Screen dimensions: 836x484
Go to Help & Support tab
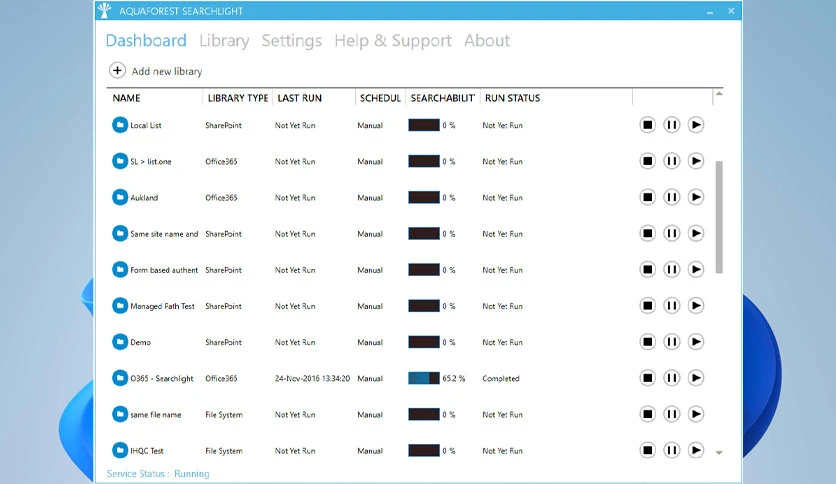[x=393, y=41]
